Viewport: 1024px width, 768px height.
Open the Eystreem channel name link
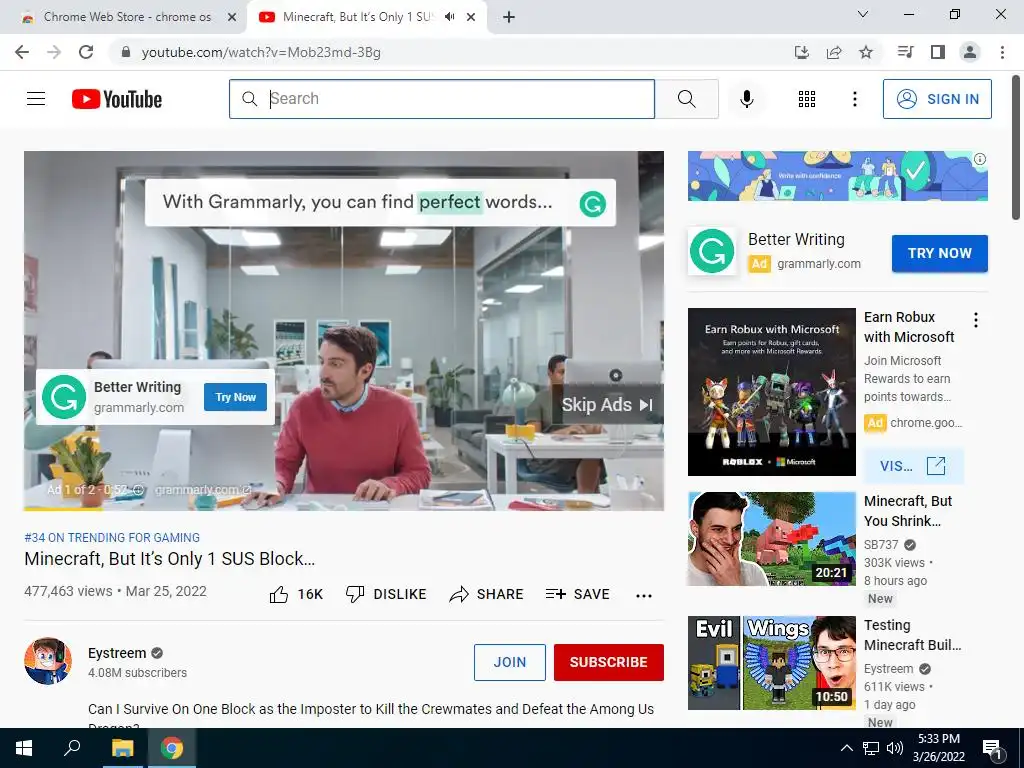117,653
